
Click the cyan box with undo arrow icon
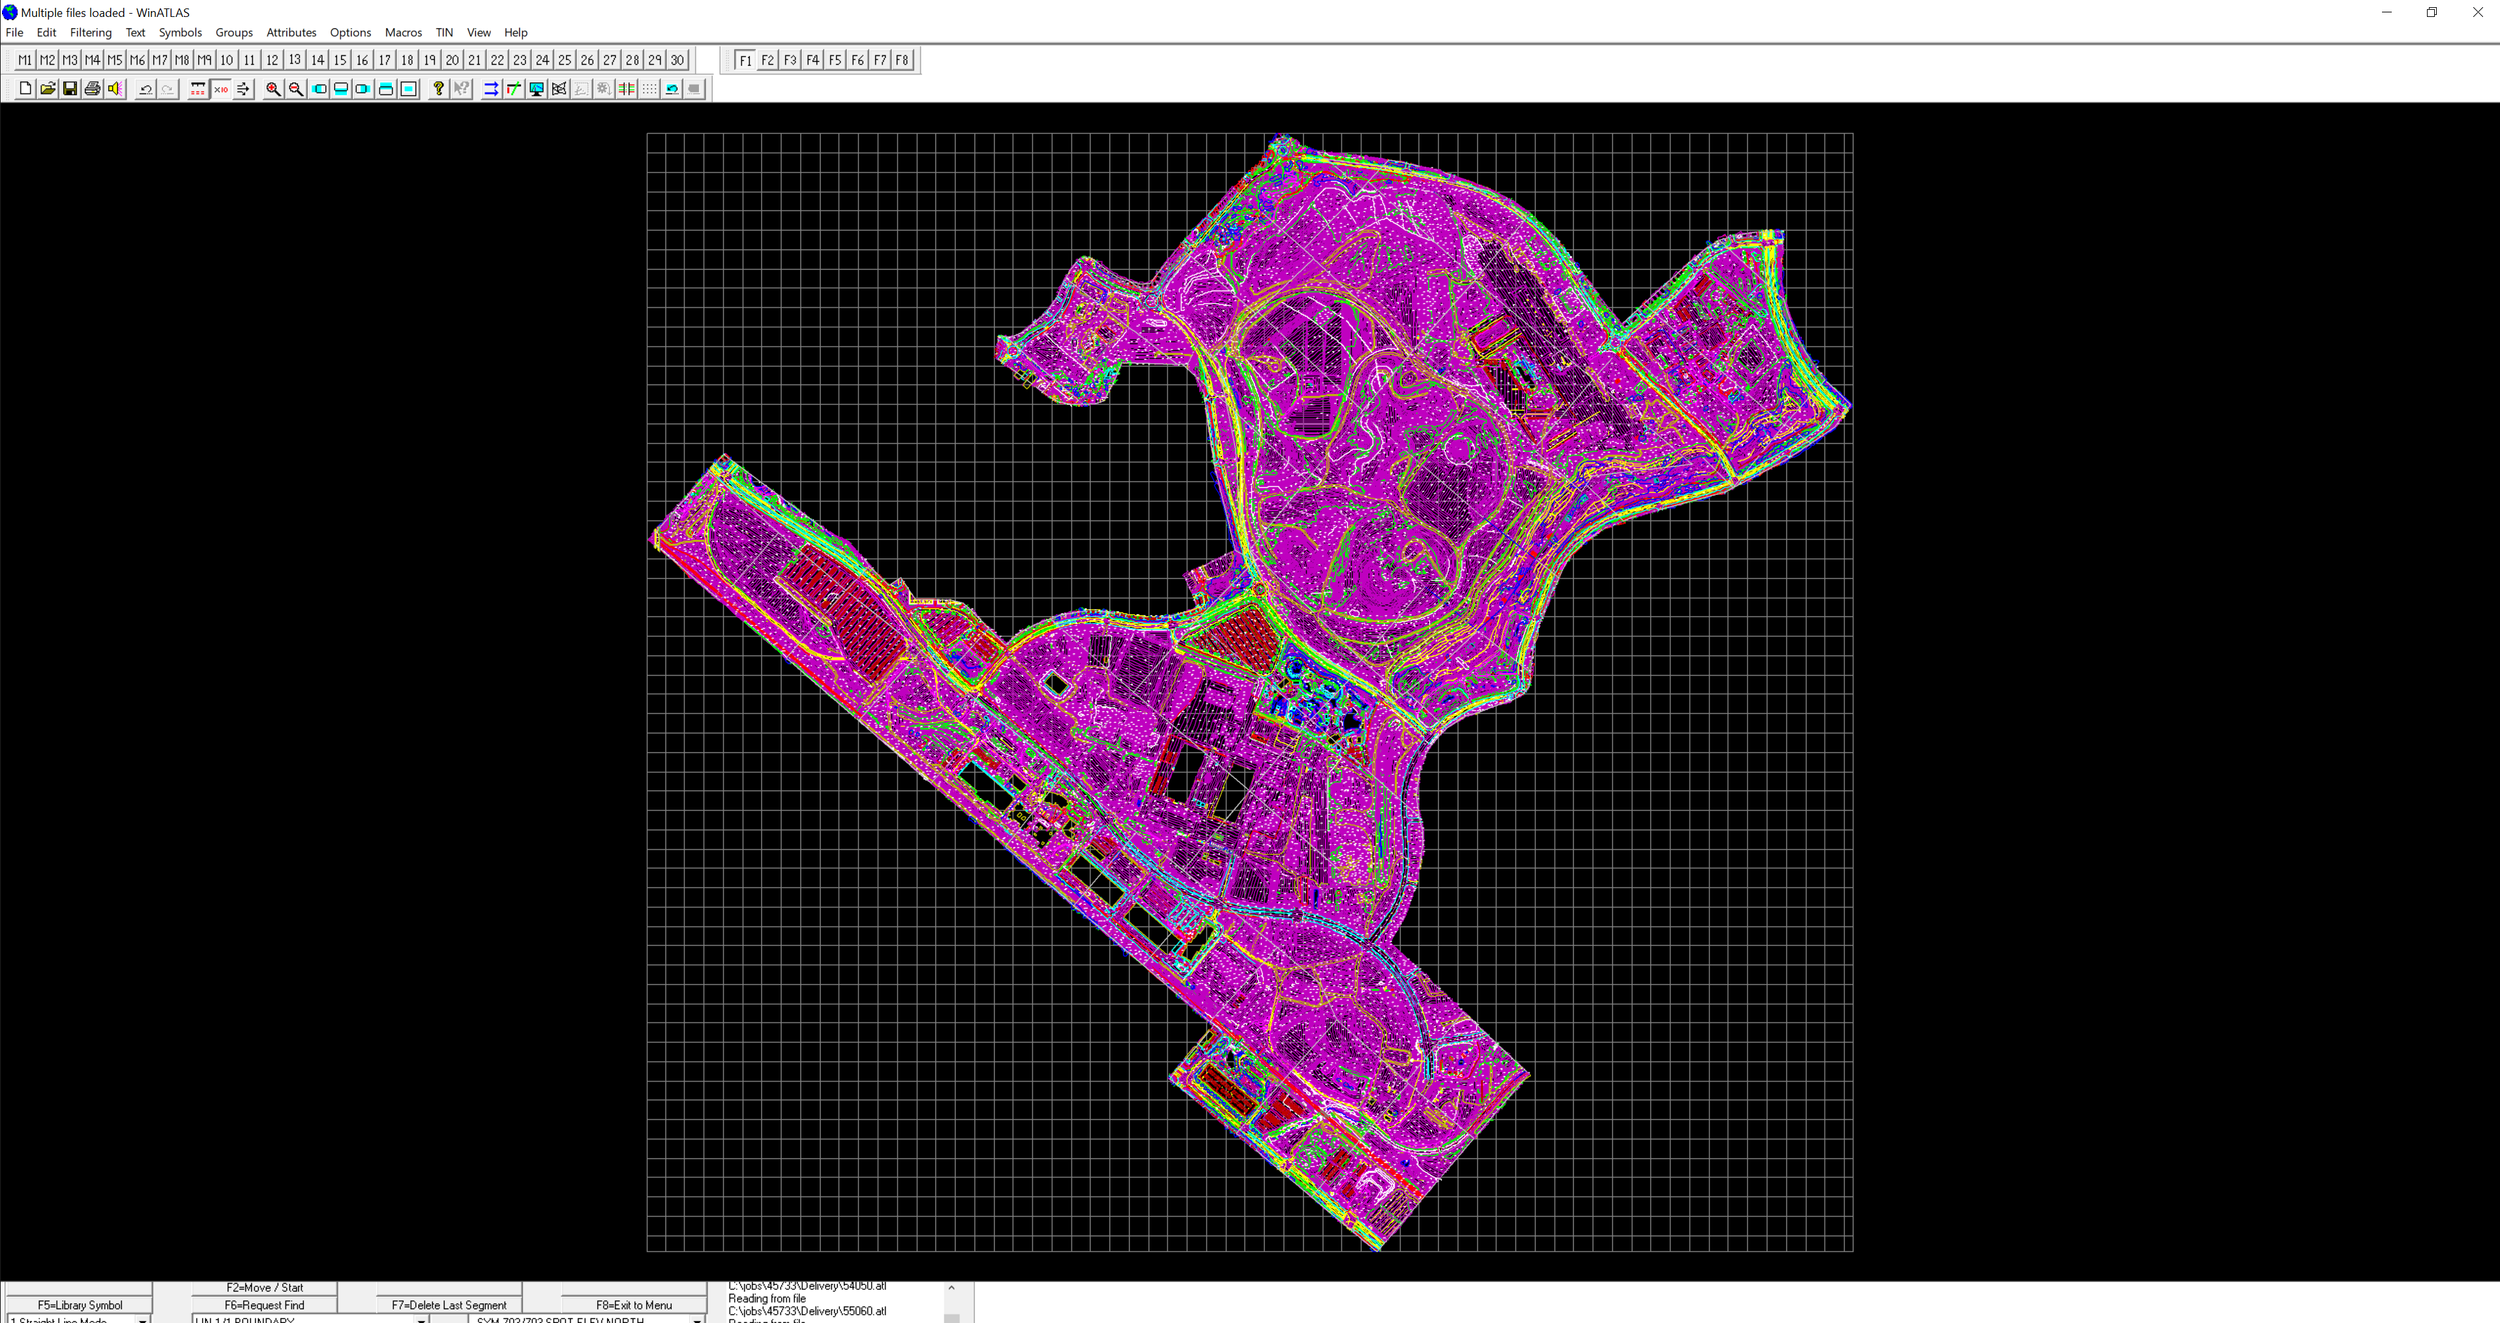point(672,89)
